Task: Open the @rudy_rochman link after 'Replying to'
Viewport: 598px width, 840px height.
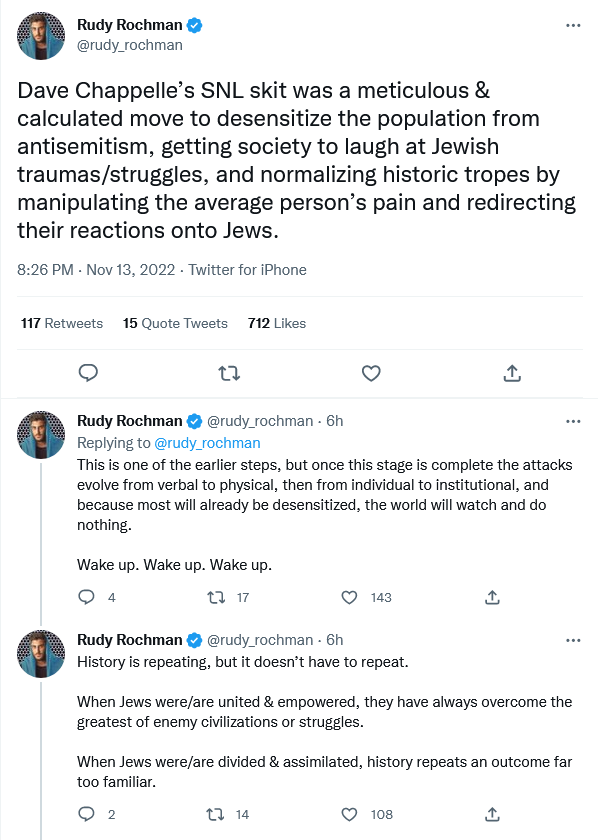Action: [207, 443]
